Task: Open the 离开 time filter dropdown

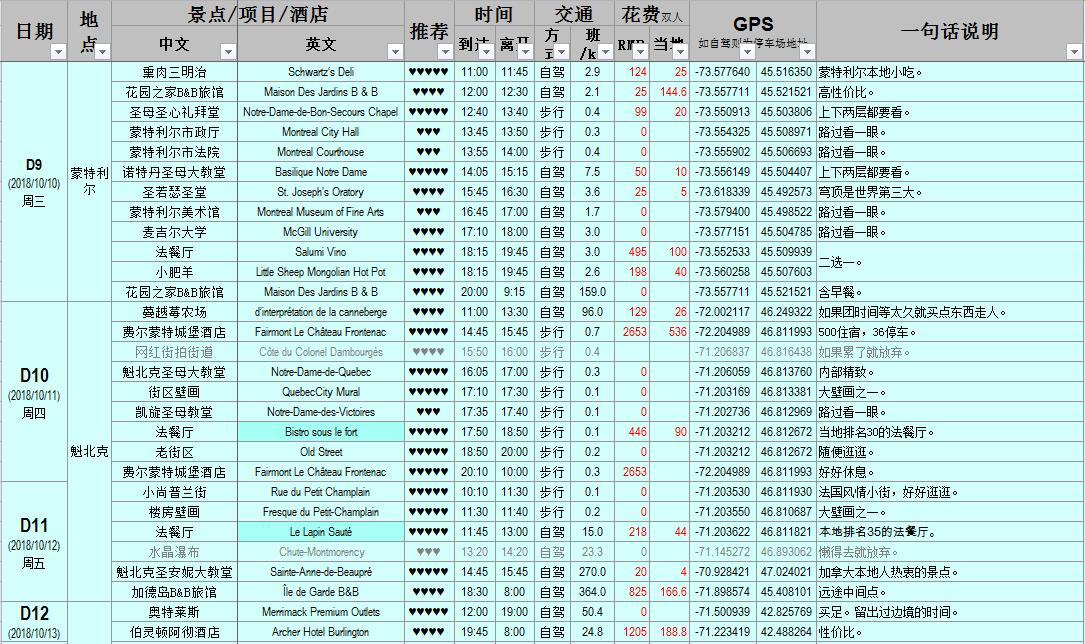Action: tap(525, 52)
